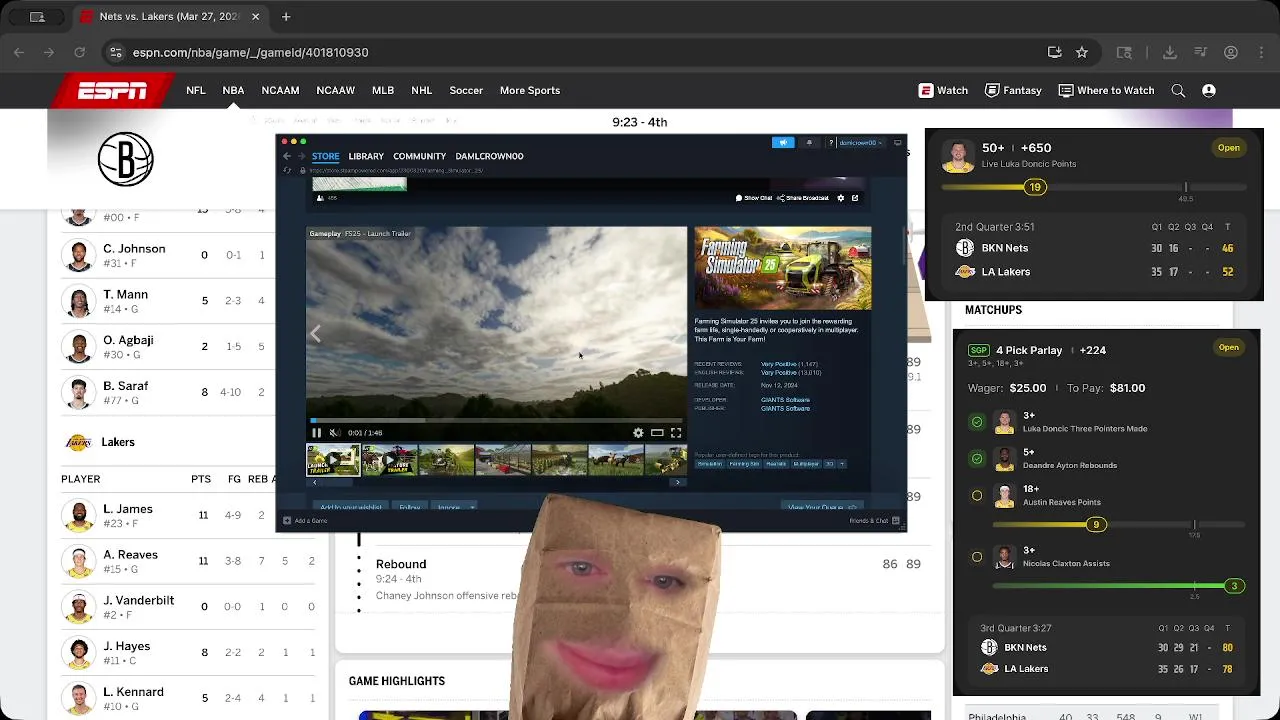Open DAMLCROWN00 profile tab in Steam
This screenshot has width=1280, height=720.
[x=489, y=156]
